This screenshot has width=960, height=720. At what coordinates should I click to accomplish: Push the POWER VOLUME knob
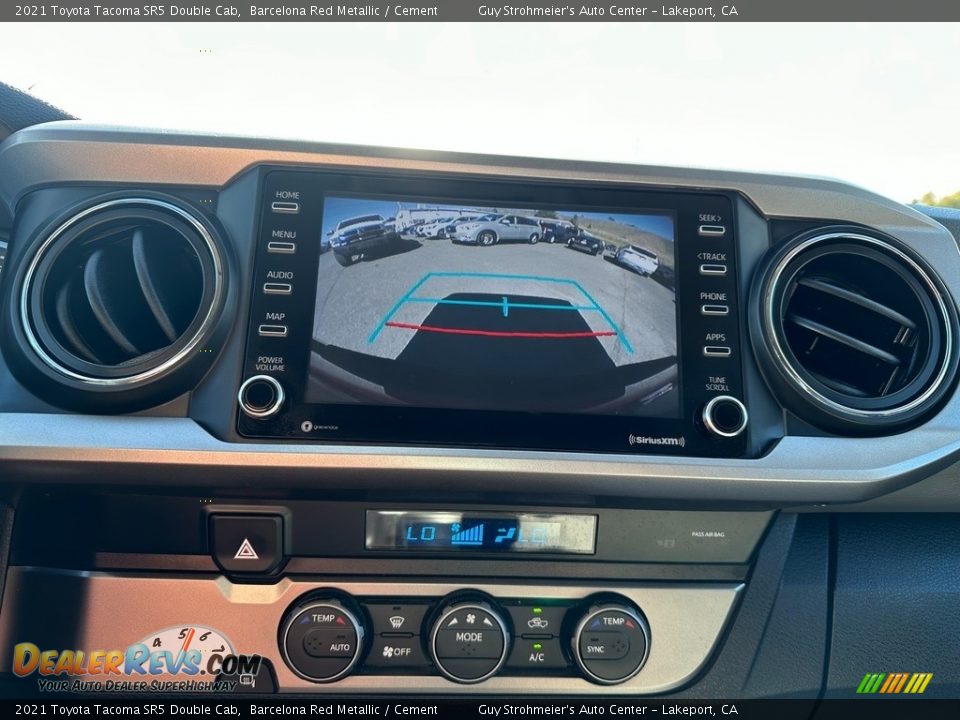pos(261,396)
